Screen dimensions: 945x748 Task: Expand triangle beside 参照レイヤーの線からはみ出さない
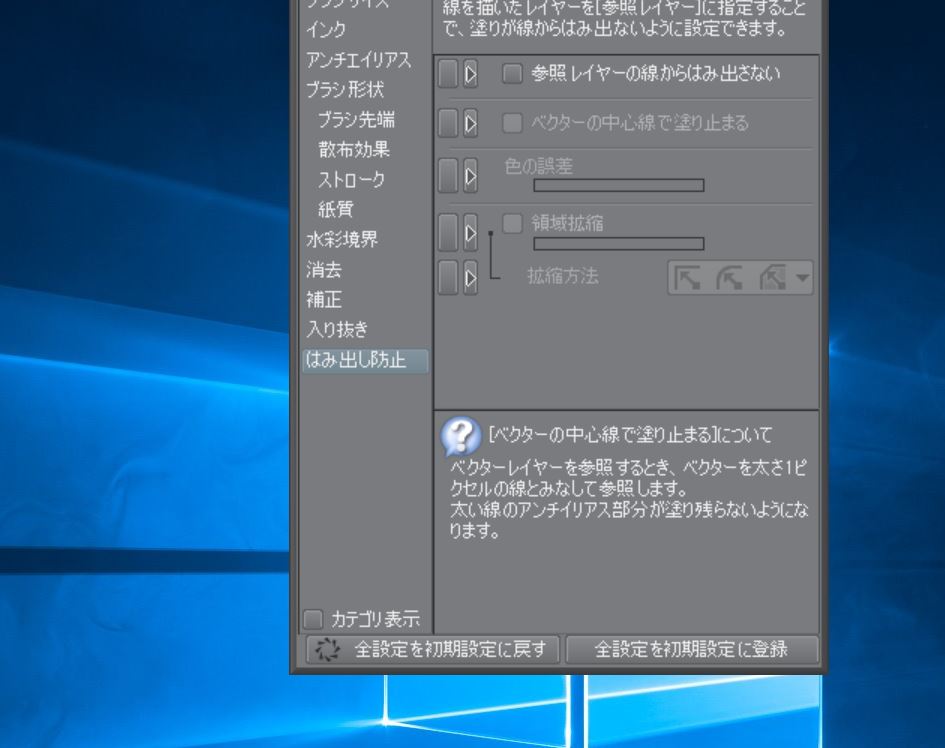(x=471, y=74)
